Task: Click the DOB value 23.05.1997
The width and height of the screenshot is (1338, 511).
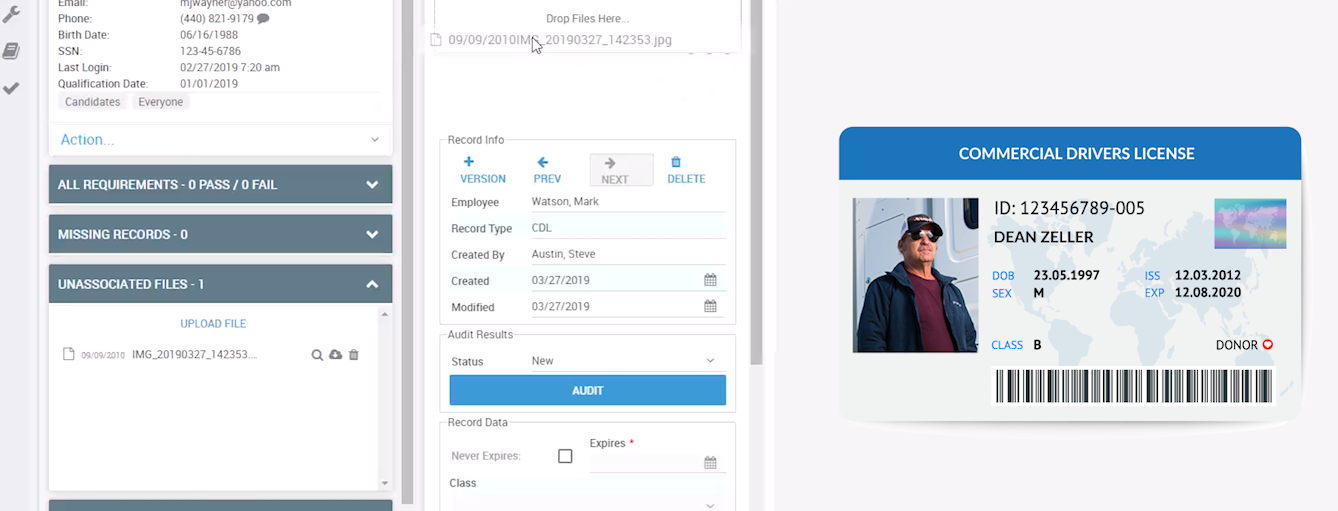Action: 1067,275
